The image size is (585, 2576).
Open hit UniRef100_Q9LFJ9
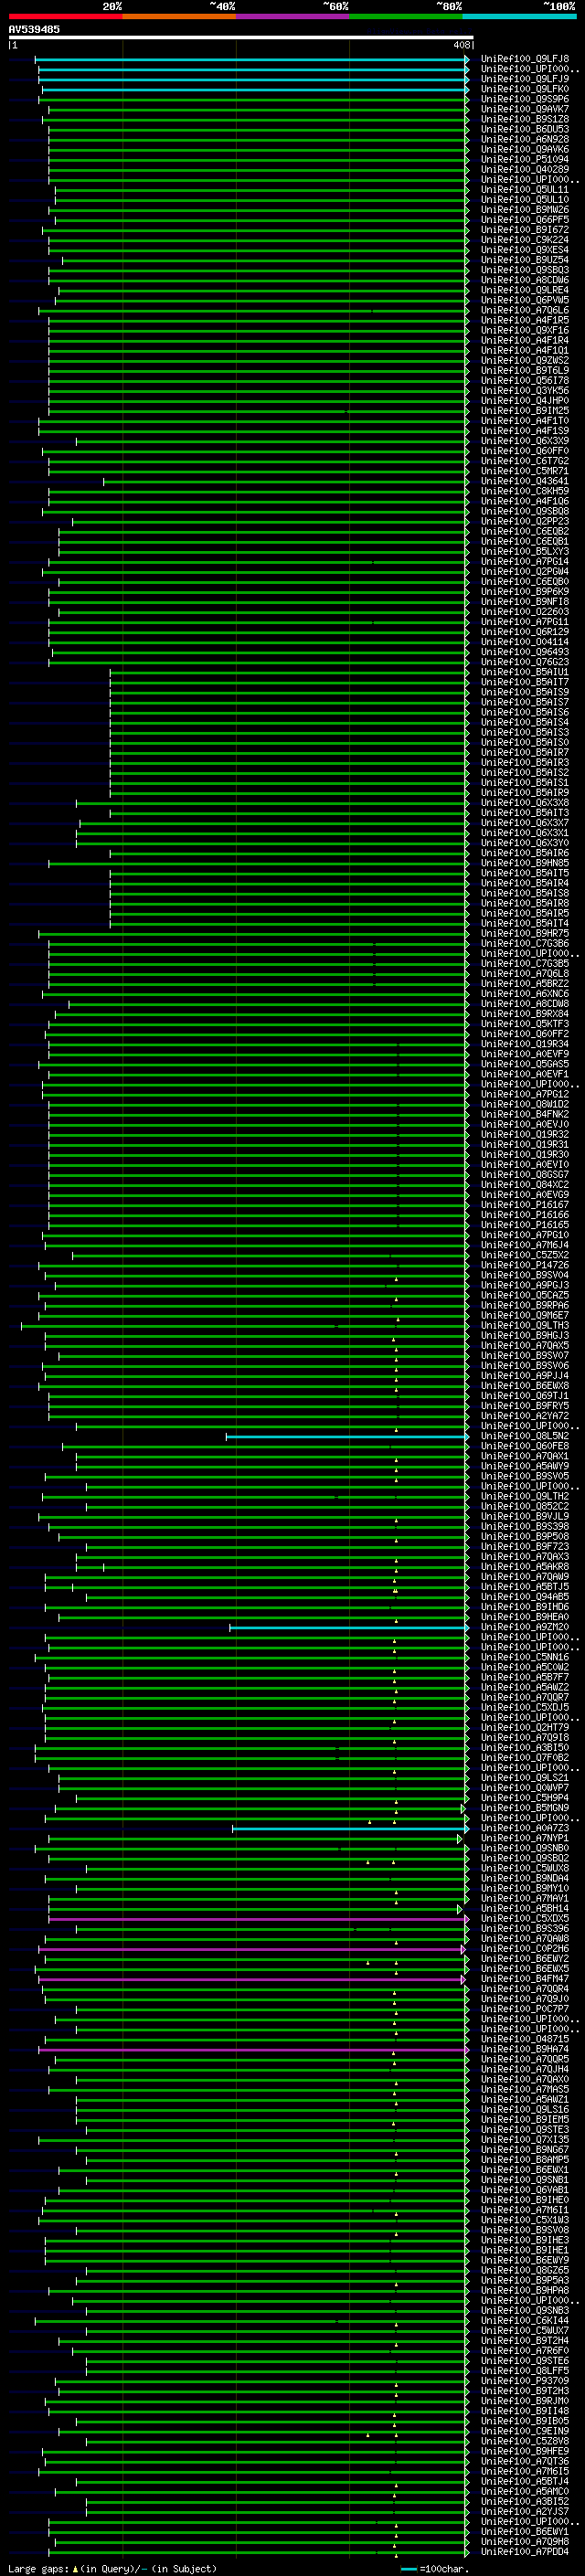[525, 79]
